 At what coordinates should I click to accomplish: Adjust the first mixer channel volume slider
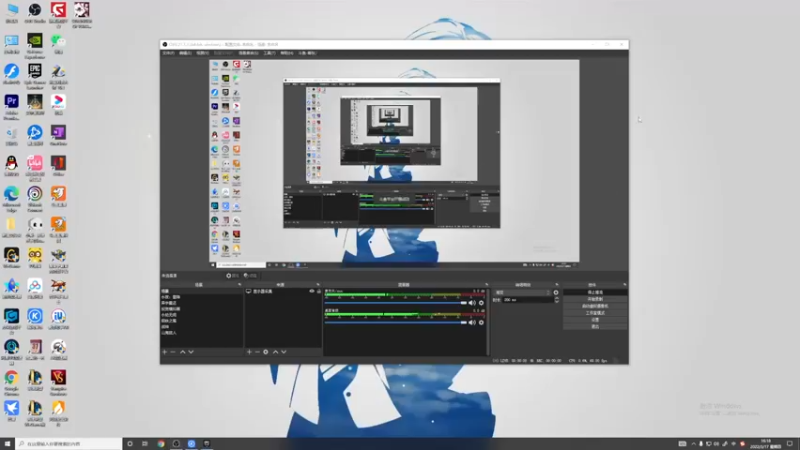[396, 303]
